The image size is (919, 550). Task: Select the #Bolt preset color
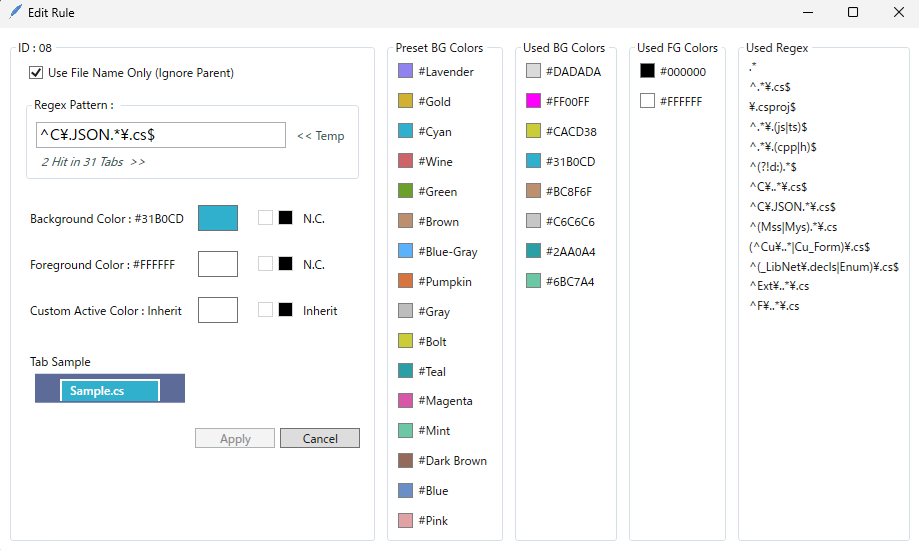coord(423,341)
